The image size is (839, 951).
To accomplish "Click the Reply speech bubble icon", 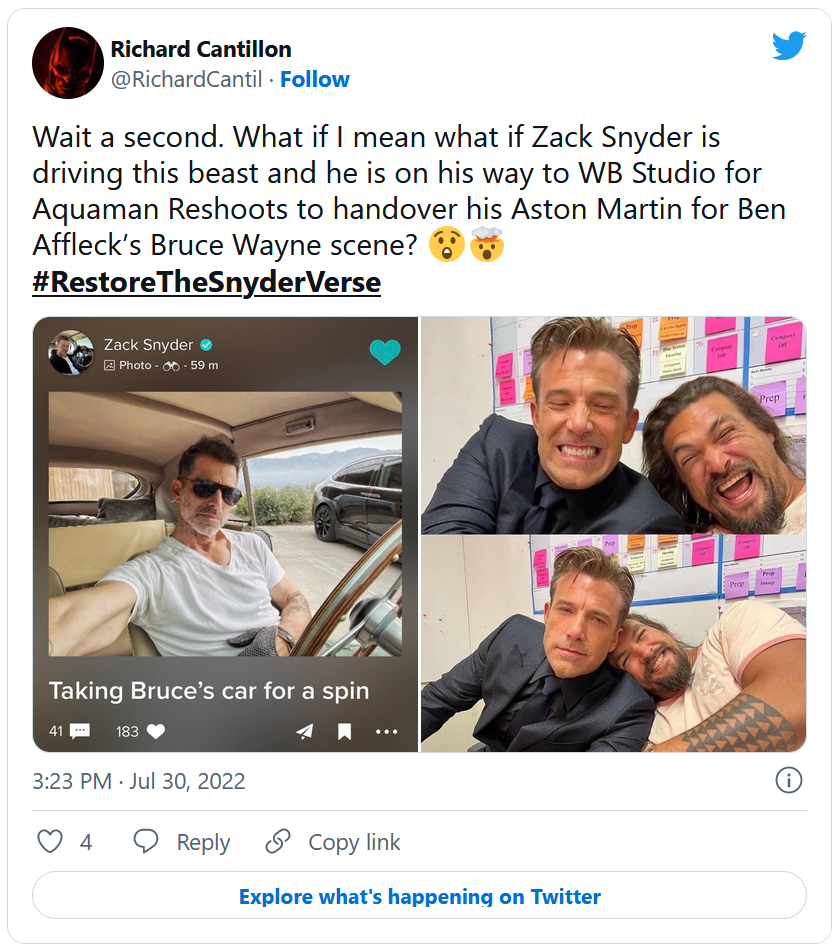I will click(x=146, y=842).
